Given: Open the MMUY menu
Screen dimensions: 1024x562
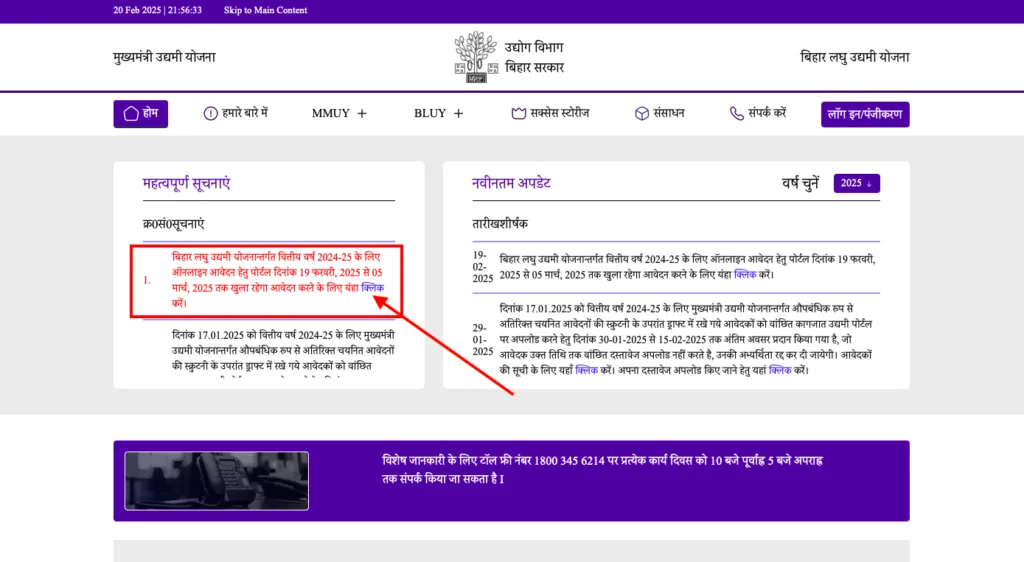Looking at the screenshot, I should (x=339, y=114).
